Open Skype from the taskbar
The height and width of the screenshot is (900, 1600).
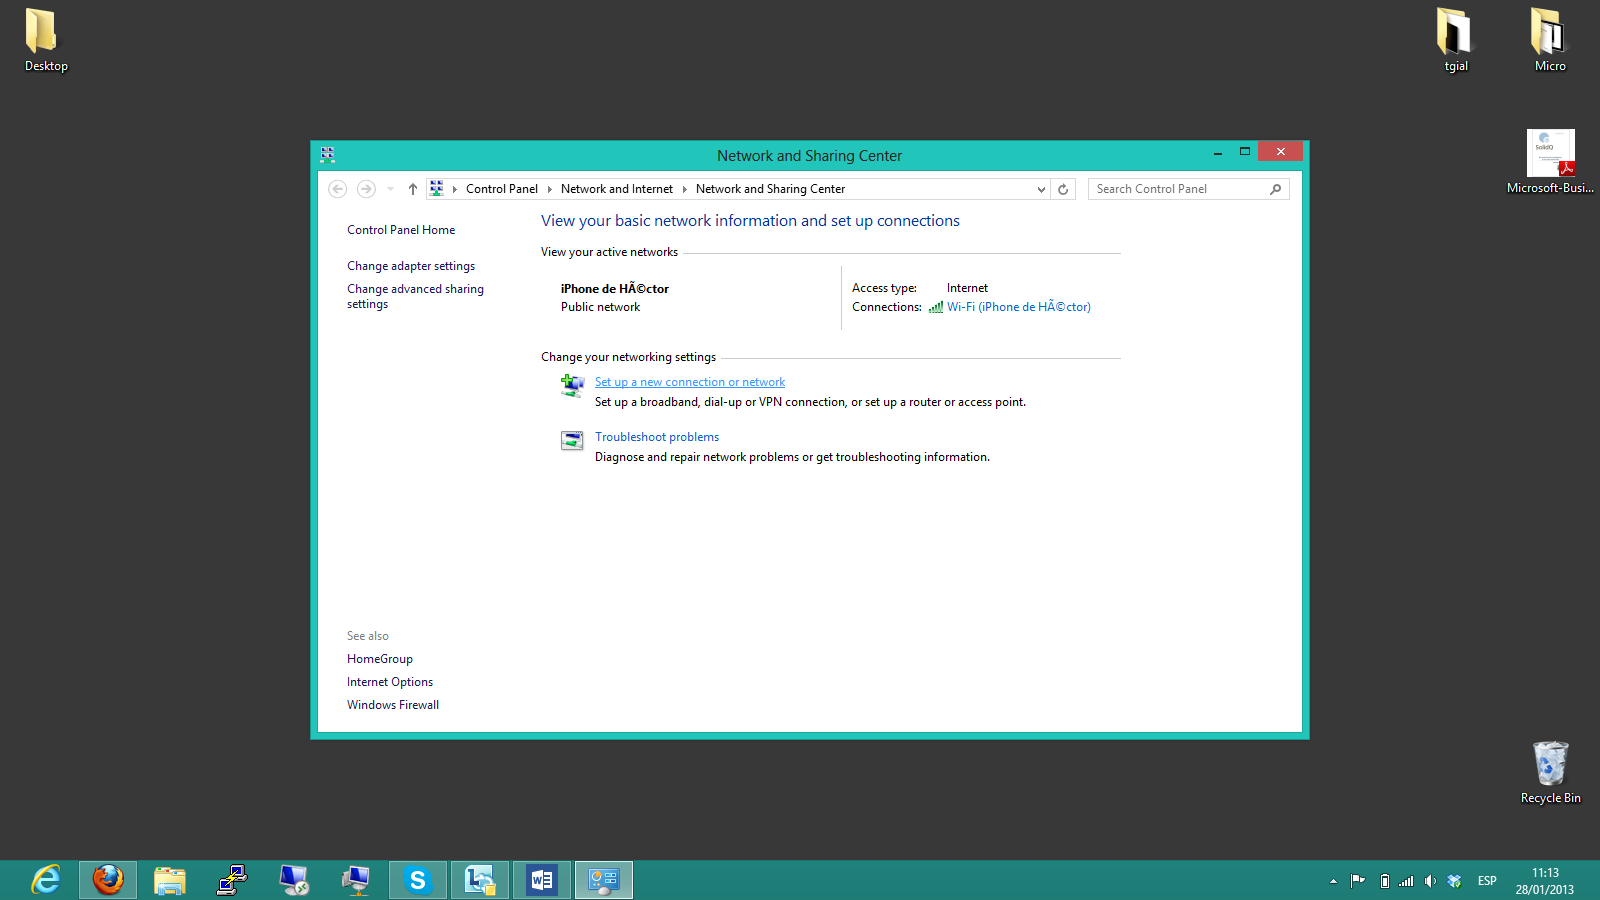point(418,880)
